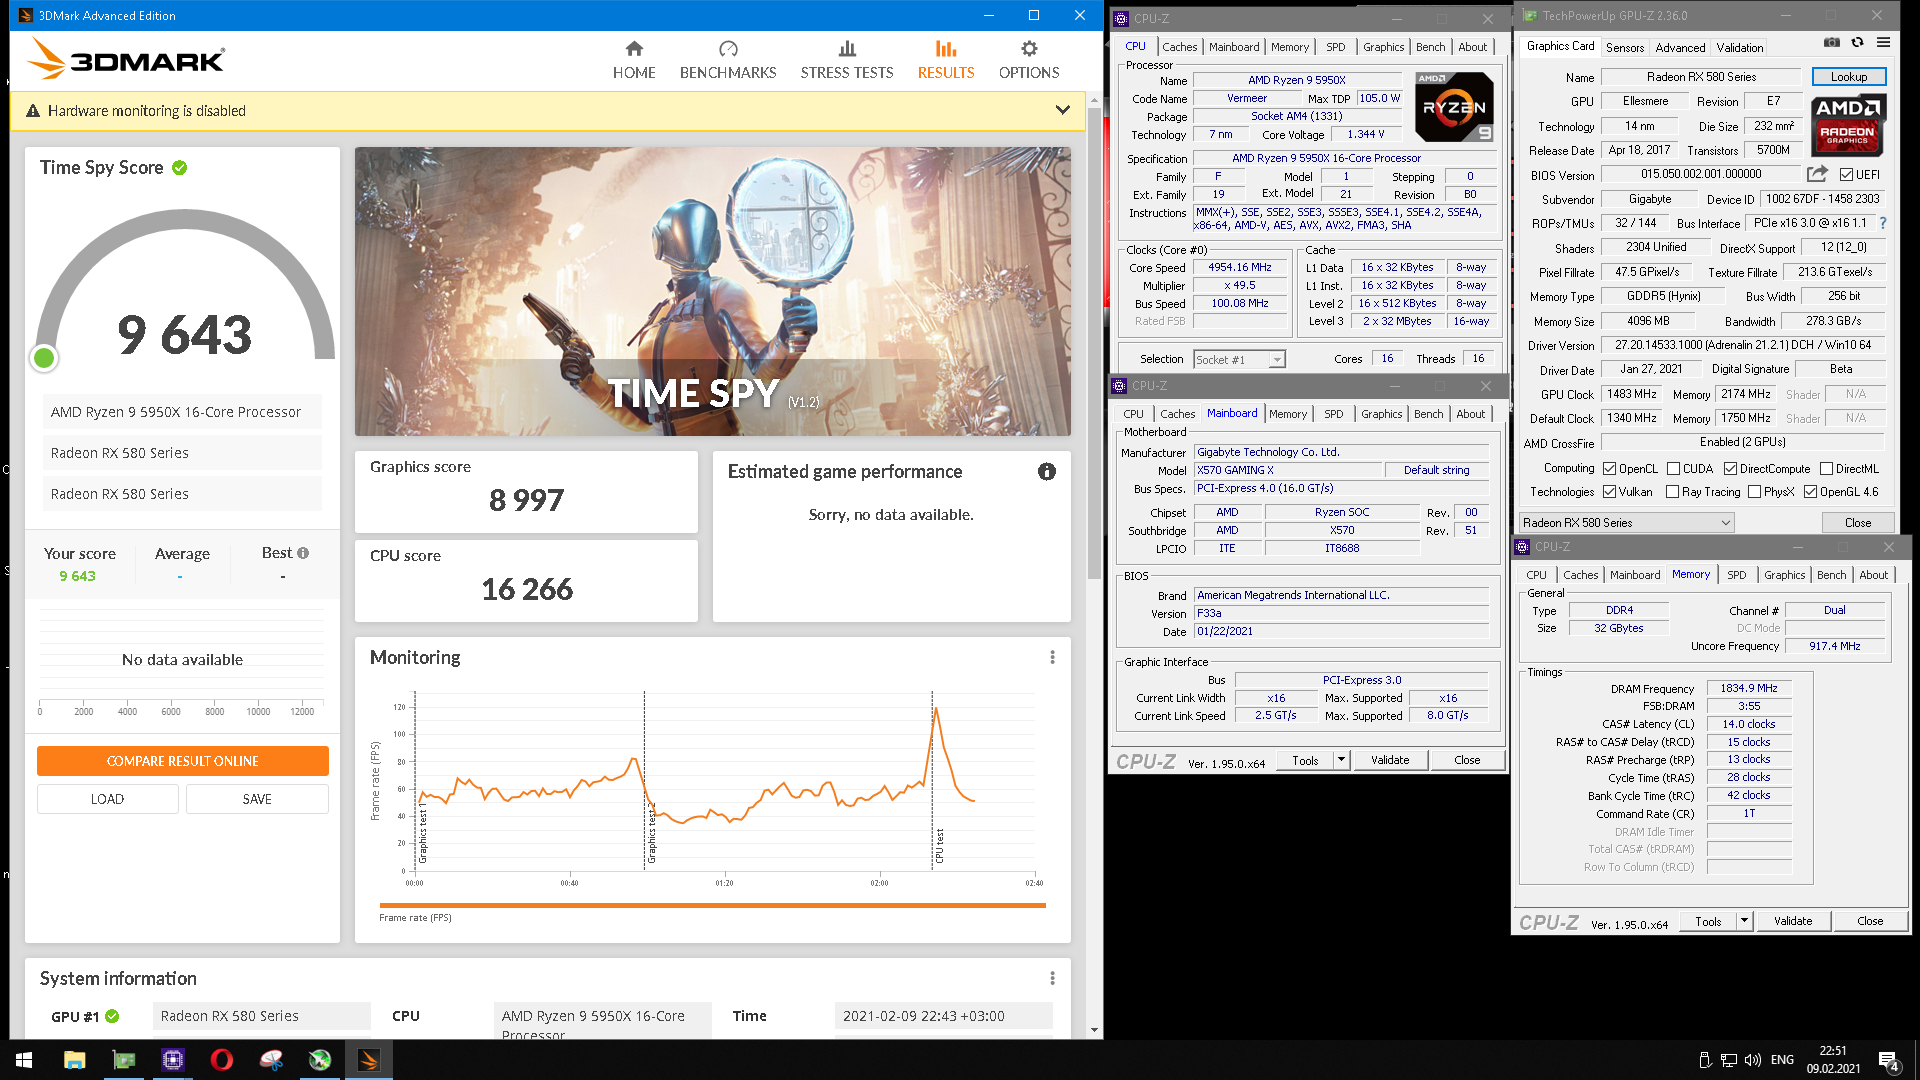Open the Socket #1 selection dropdown in CPU-Z
The width and height of the screenshot is (1920, 1080).
click(x=1276, y=360)
